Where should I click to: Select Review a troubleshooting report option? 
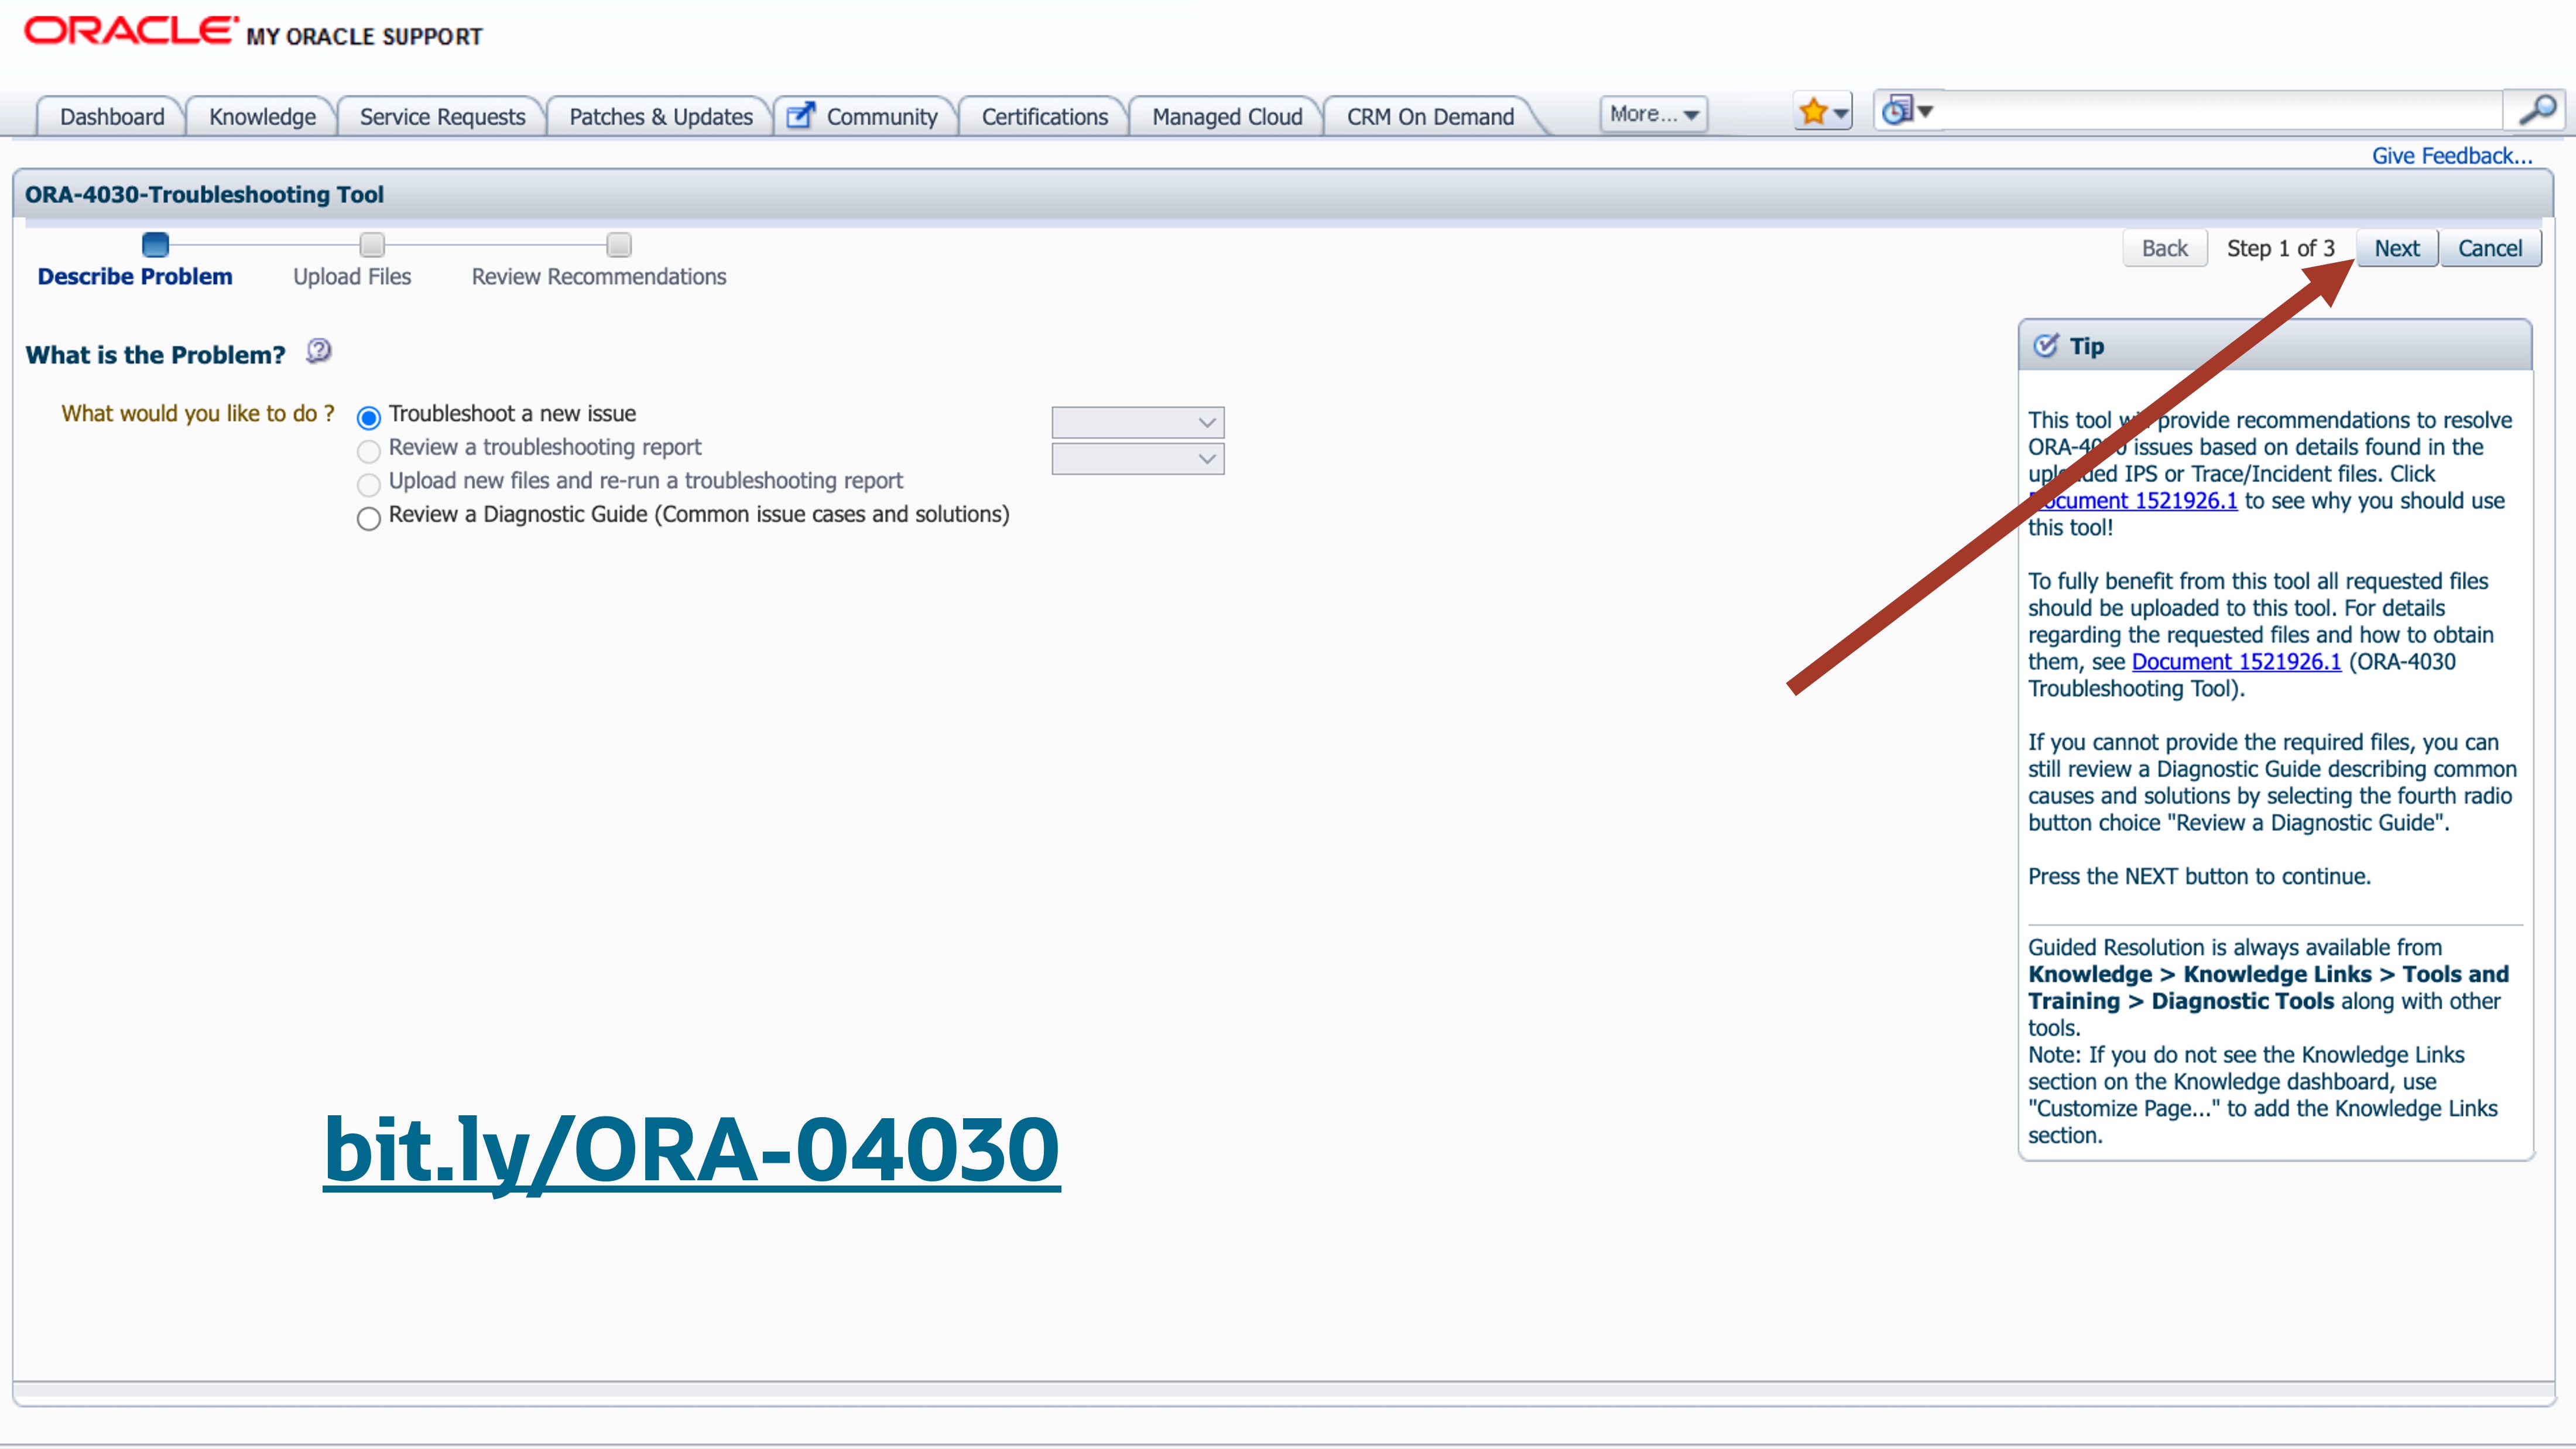tap(368, 451)
